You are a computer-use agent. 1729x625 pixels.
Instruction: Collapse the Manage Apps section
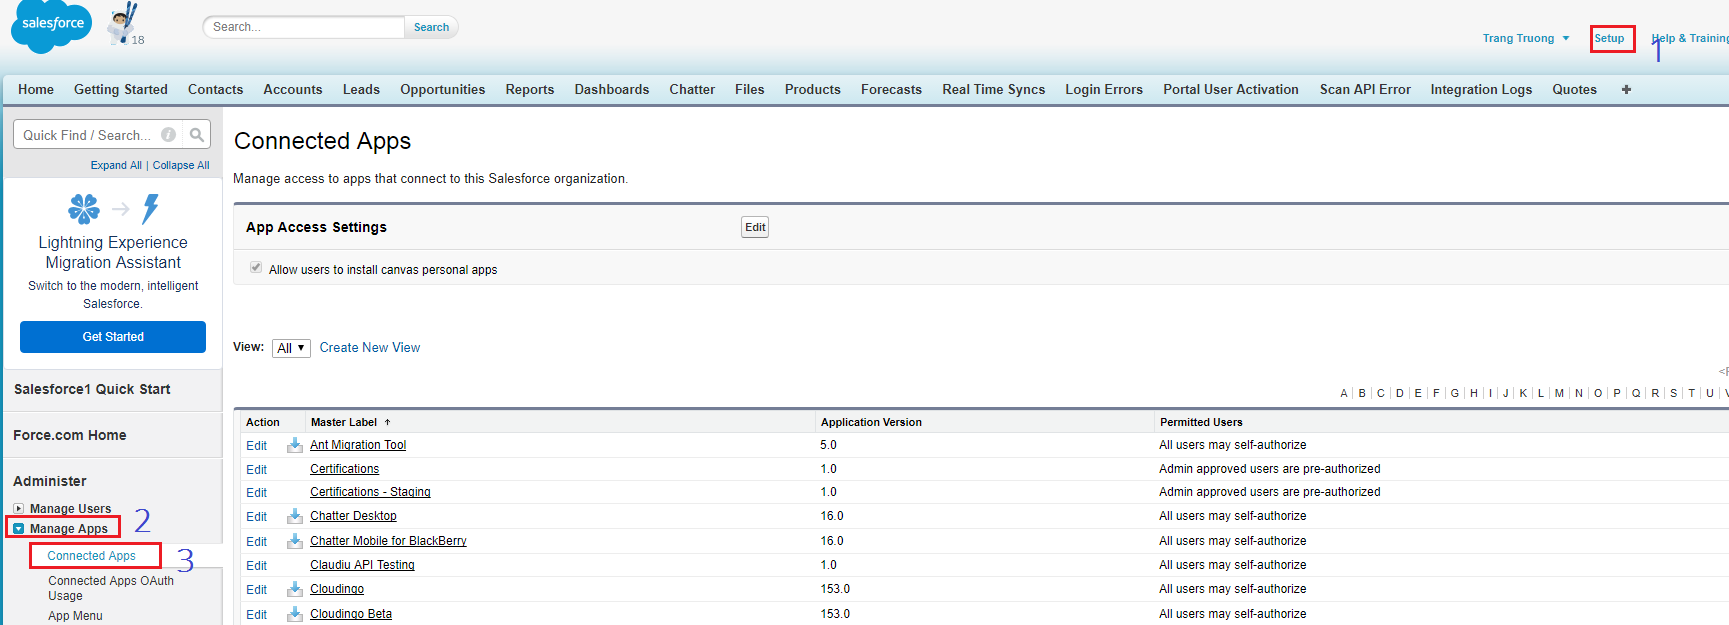click(18, 528)
